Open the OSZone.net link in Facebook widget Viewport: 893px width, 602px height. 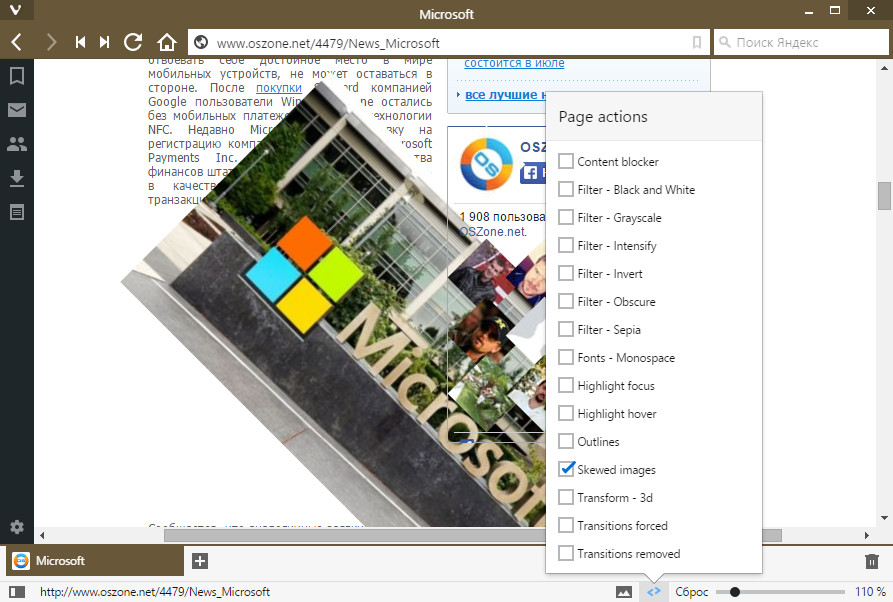tap(492, 232)
